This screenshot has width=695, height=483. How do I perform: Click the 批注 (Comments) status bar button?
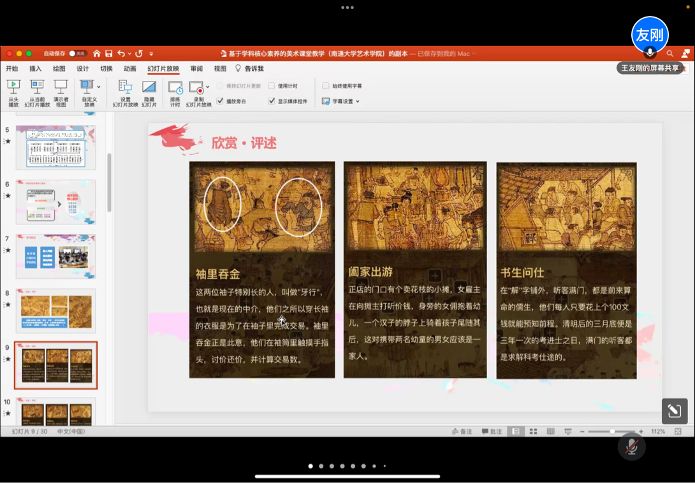coord(492,431)
